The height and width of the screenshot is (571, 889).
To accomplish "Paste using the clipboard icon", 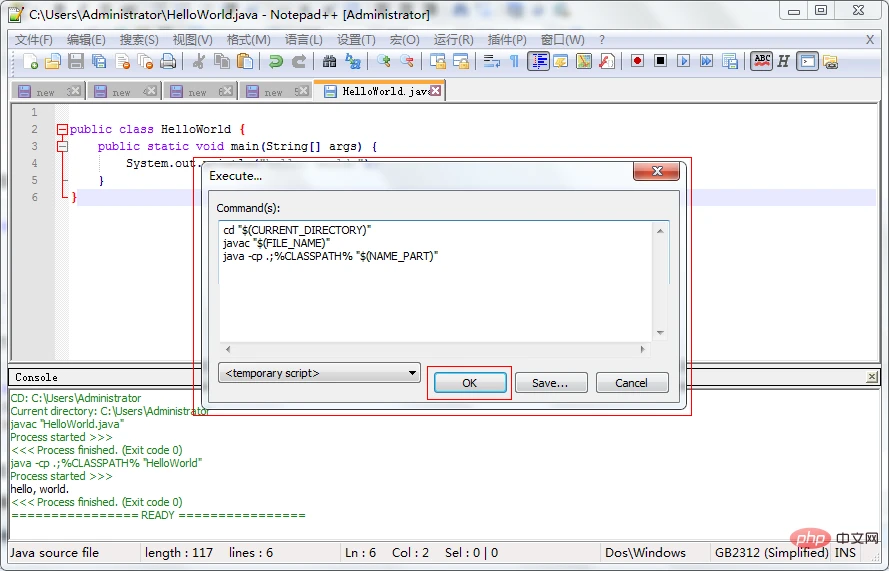I will pyautogui.click(x=245, y=61).
